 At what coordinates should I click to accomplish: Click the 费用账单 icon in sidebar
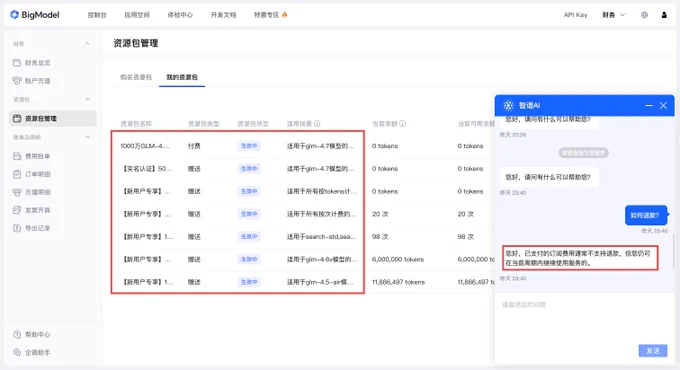17,156
